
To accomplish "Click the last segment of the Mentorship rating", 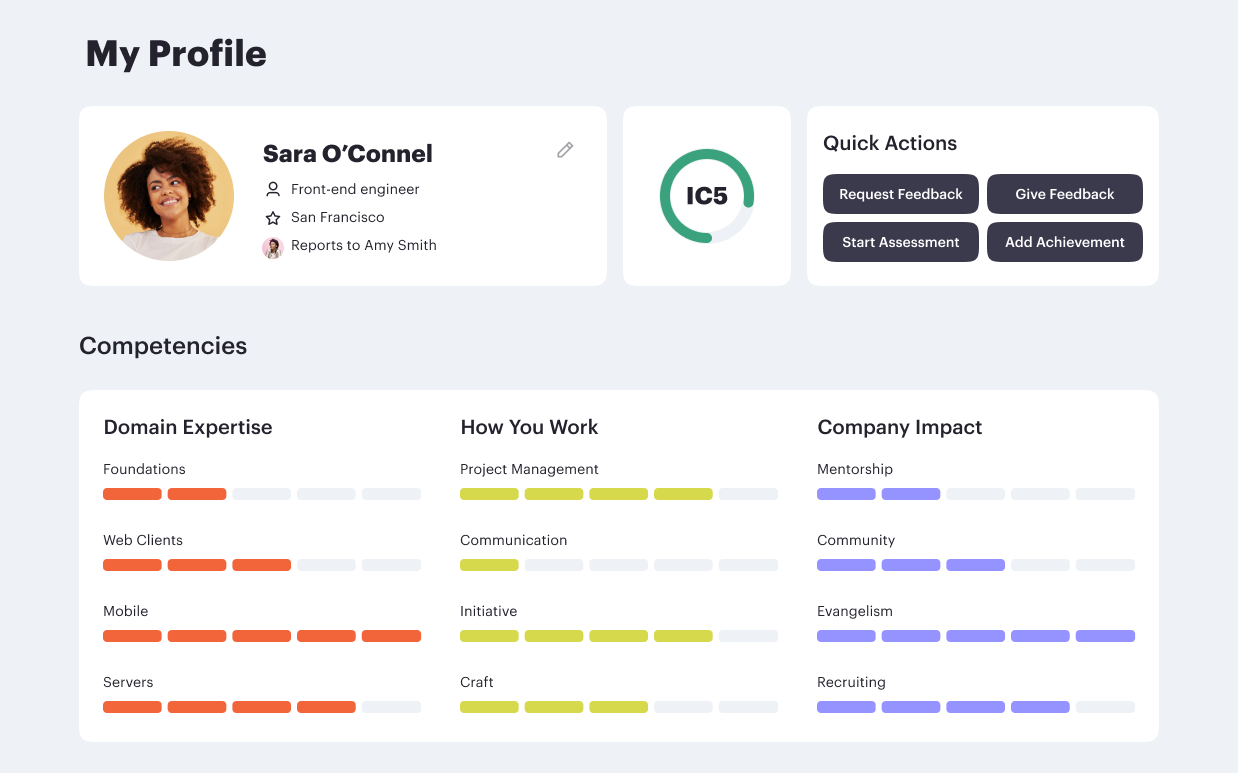I will point(1104,493).
